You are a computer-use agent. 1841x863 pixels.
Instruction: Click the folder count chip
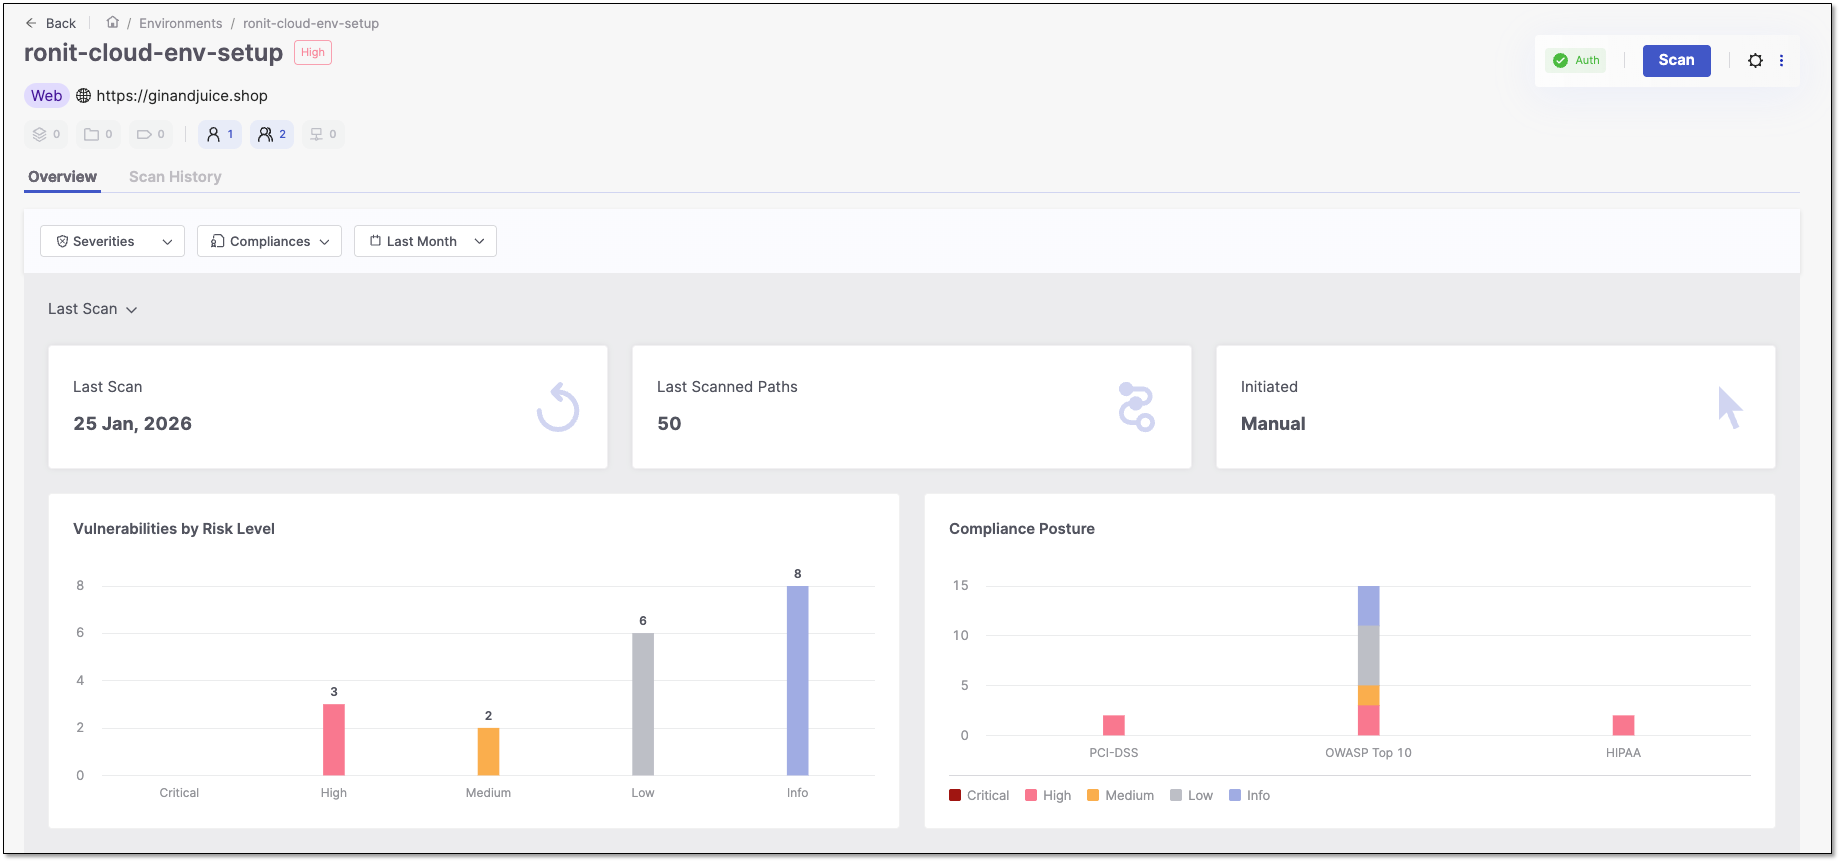point(98,134)
